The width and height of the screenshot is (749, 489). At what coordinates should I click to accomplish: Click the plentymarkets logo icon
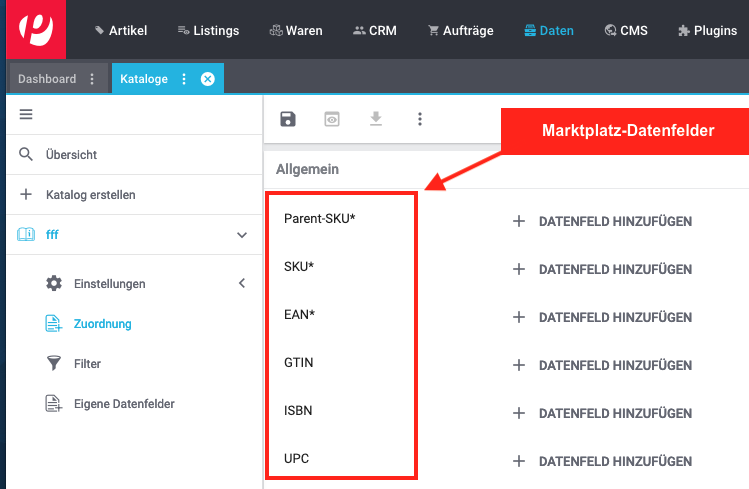tap(36, 30)
